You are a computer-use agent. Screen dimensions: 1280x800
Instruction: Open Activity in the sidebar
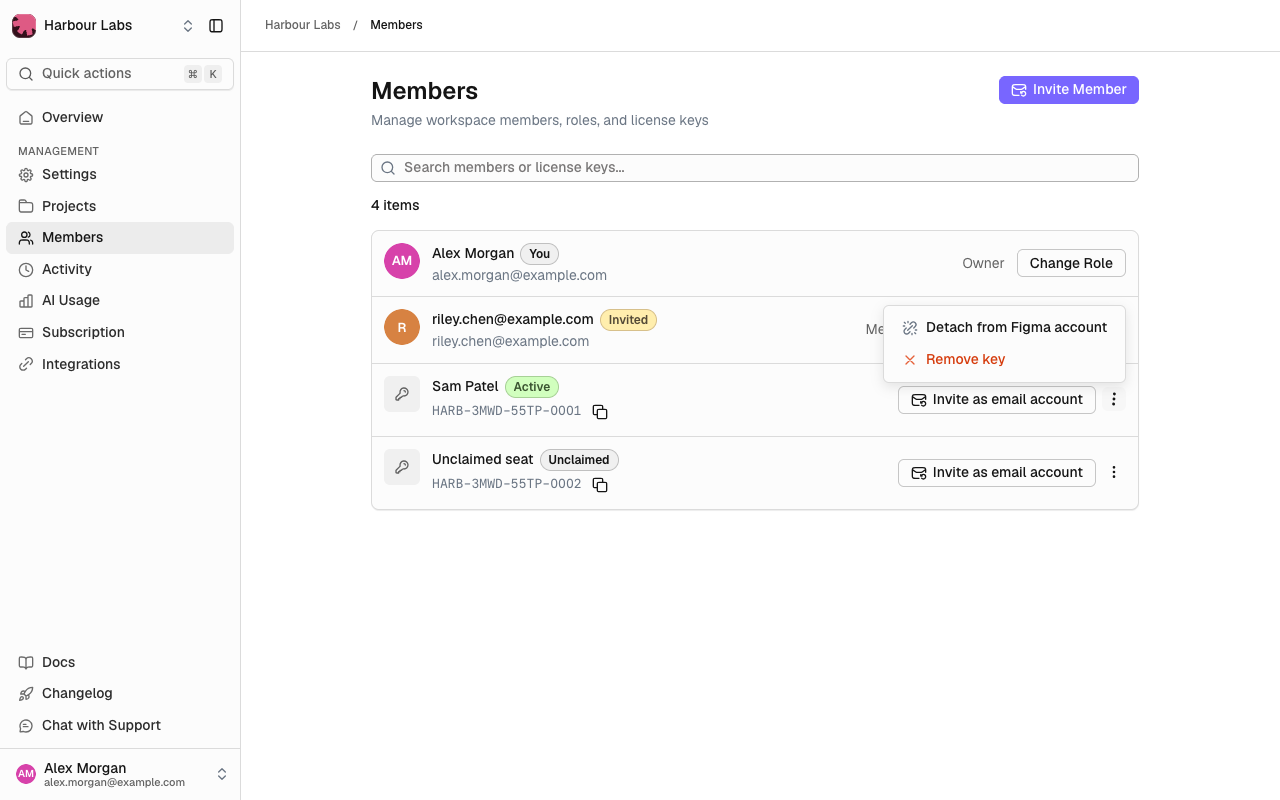click(x=120, y=269)
